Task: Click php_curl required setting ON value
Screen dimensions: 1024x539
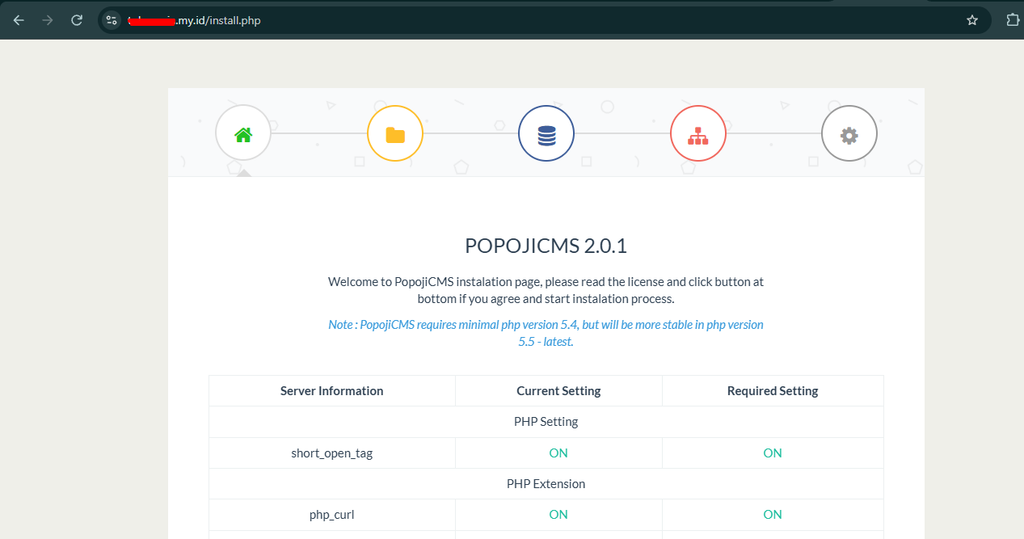Action: [x=773, y=515]
